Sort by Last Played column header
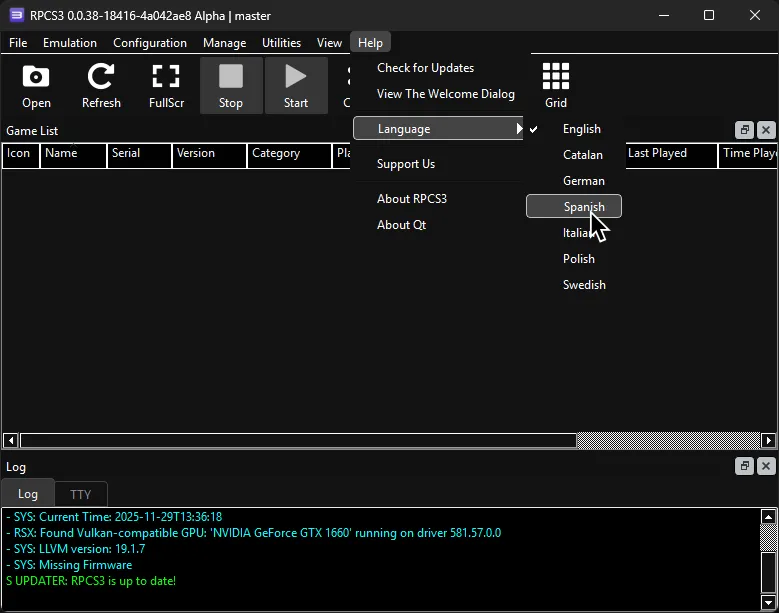 tap(671, 155)
